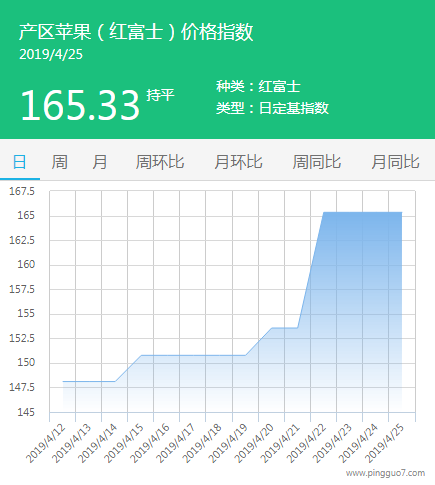Switch to the 月 monthly tab
Screen dimensions: 435x485
[99, 162]
